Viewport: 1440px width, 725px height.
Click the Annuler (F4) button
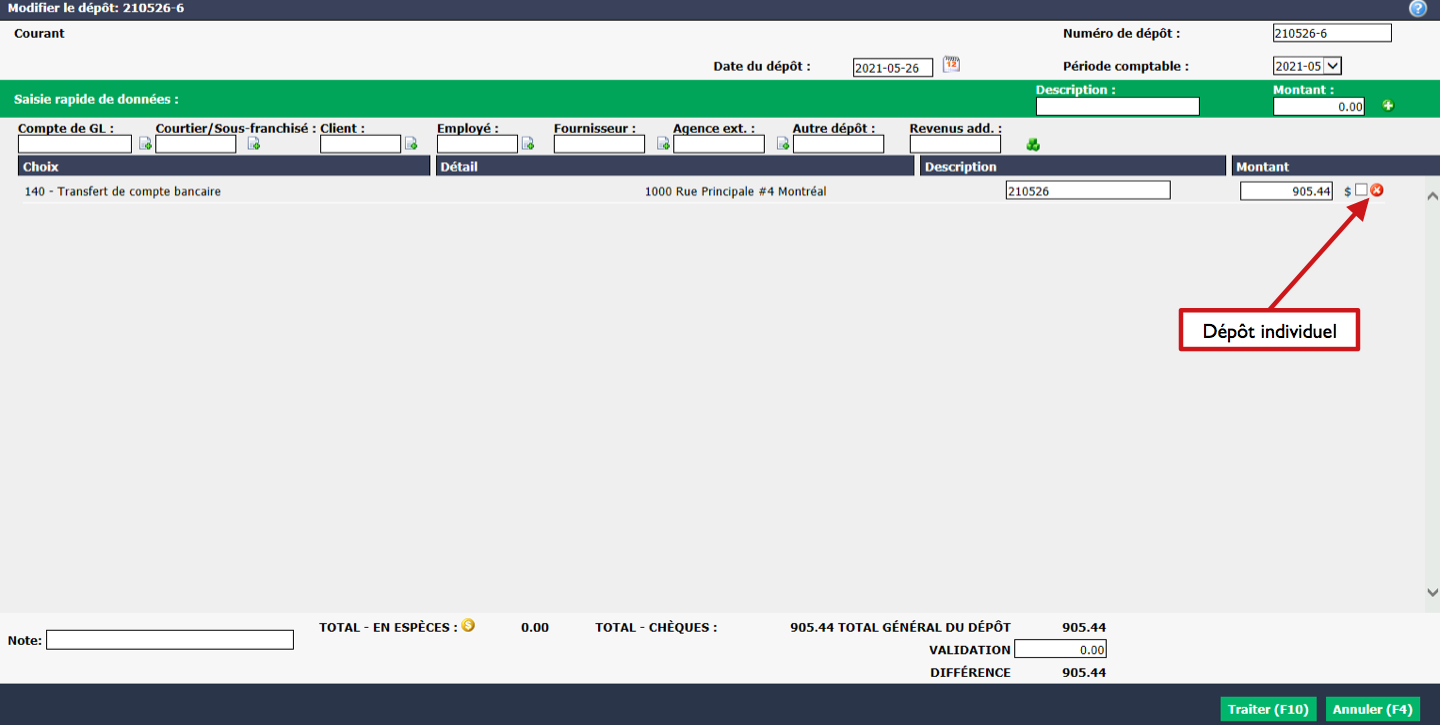click(1373, 709)
